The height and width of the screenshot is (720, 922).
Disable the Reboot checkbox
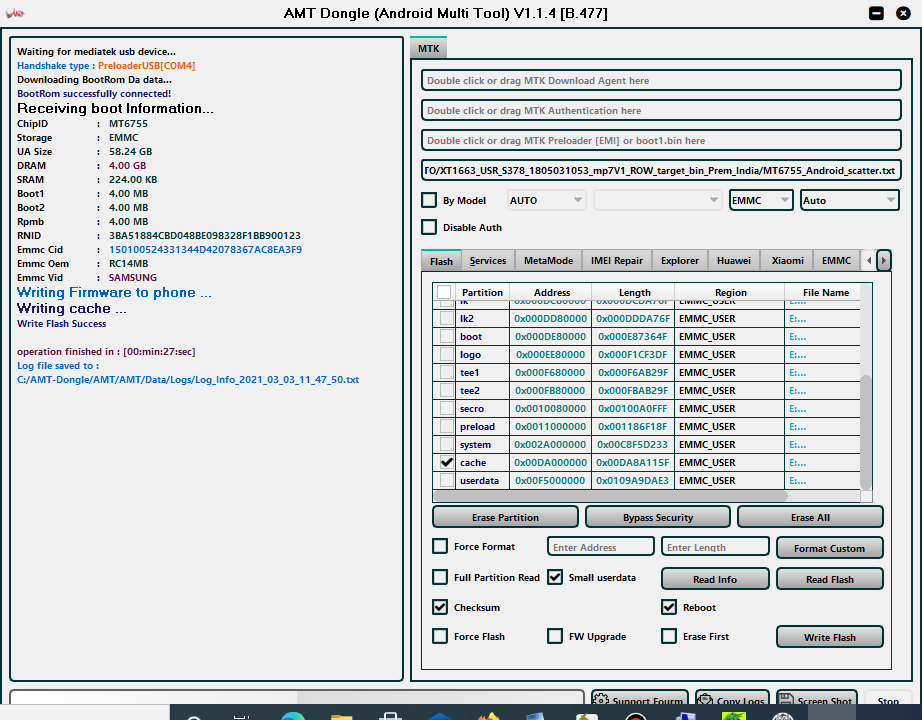(x=669, y=607)
